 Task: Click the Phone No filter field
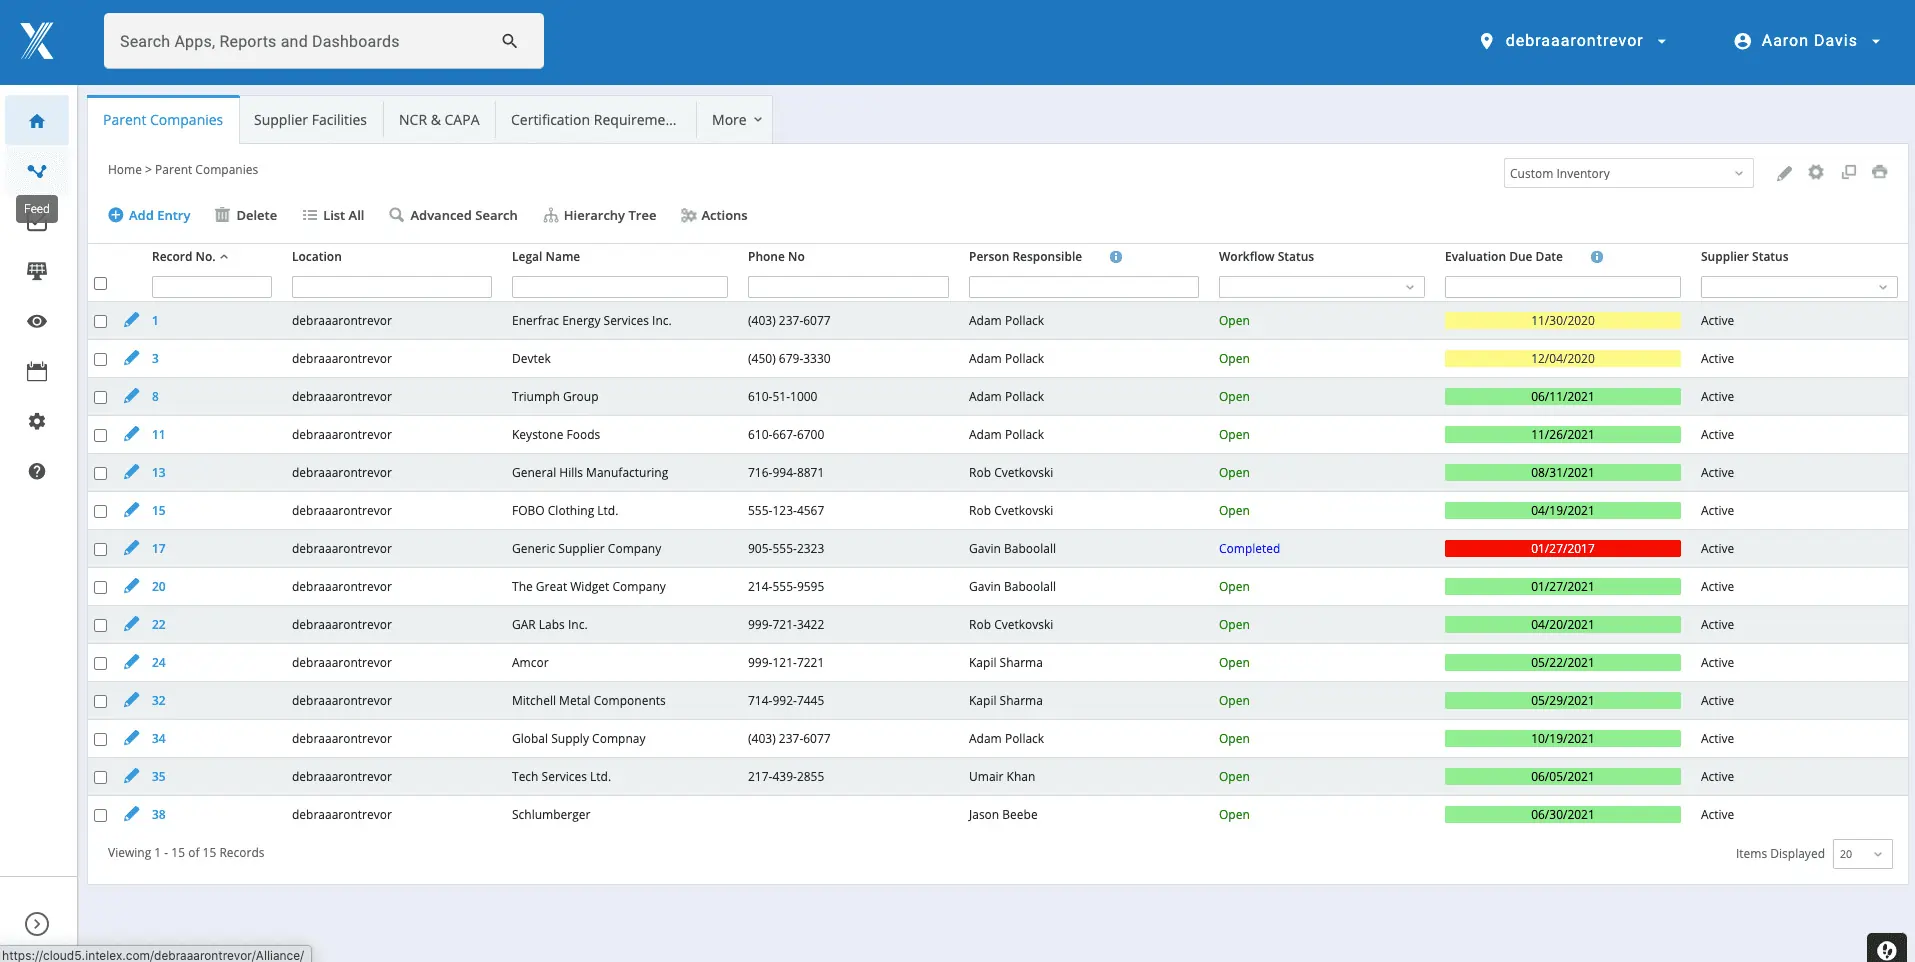(848, 287)
